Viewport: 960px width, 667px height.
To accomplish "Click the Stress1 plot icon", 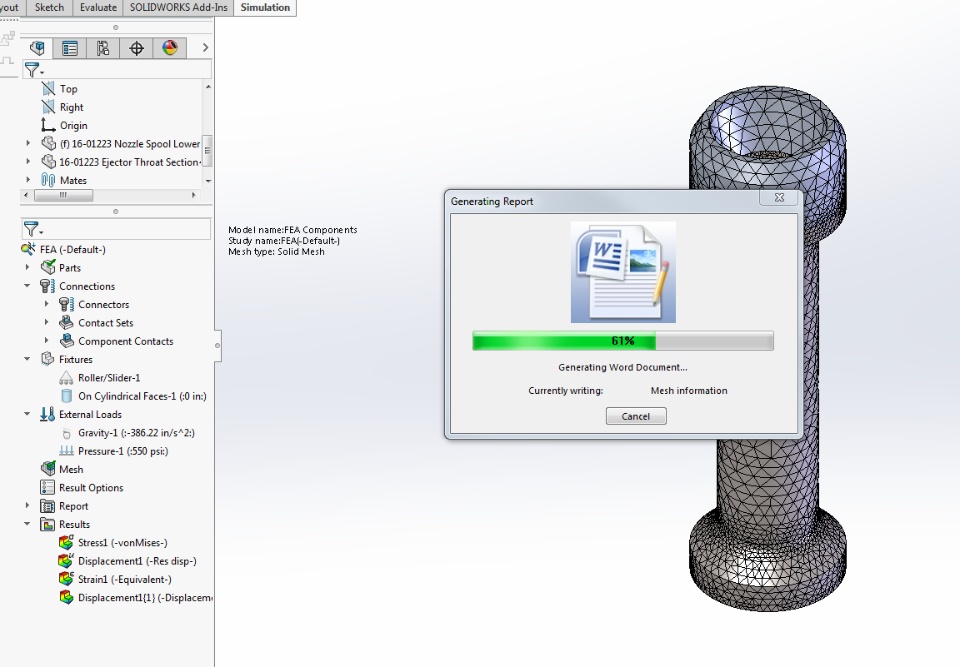I will pos(67,542).
